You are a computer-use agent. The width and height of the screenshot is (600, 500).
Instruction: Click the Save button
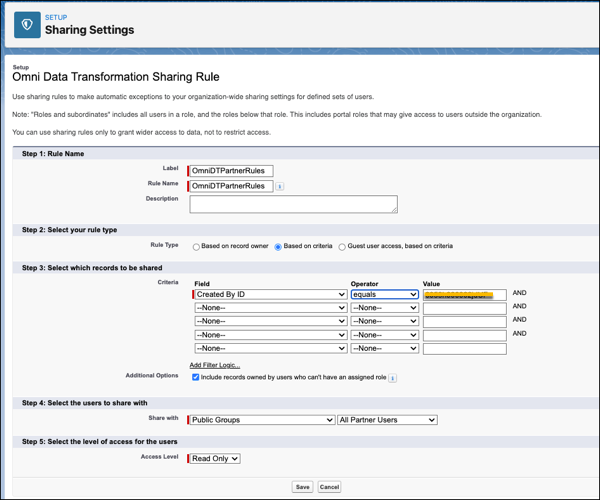click(302, 487)
